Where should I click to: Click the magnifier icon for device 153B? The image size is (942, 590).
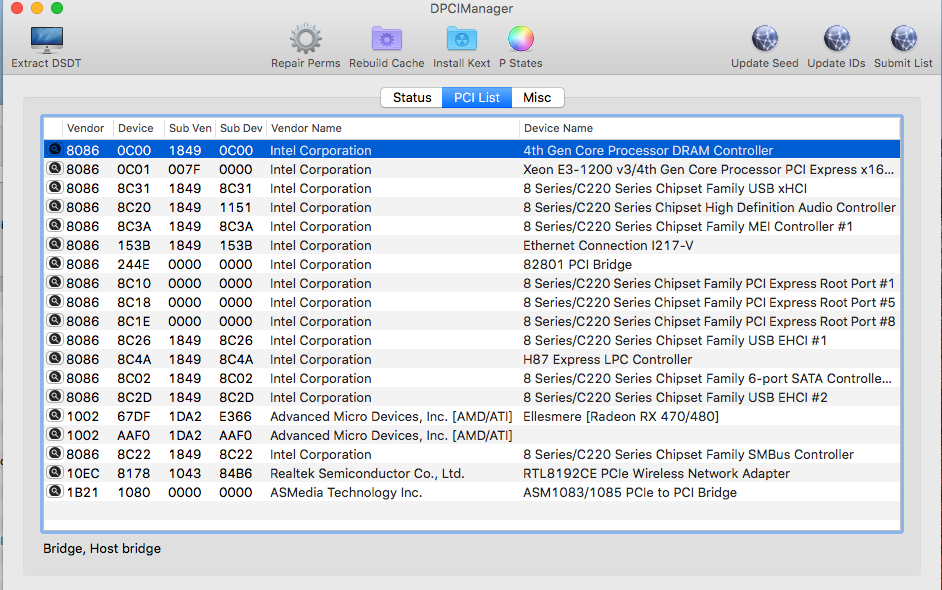click(55, 245)
